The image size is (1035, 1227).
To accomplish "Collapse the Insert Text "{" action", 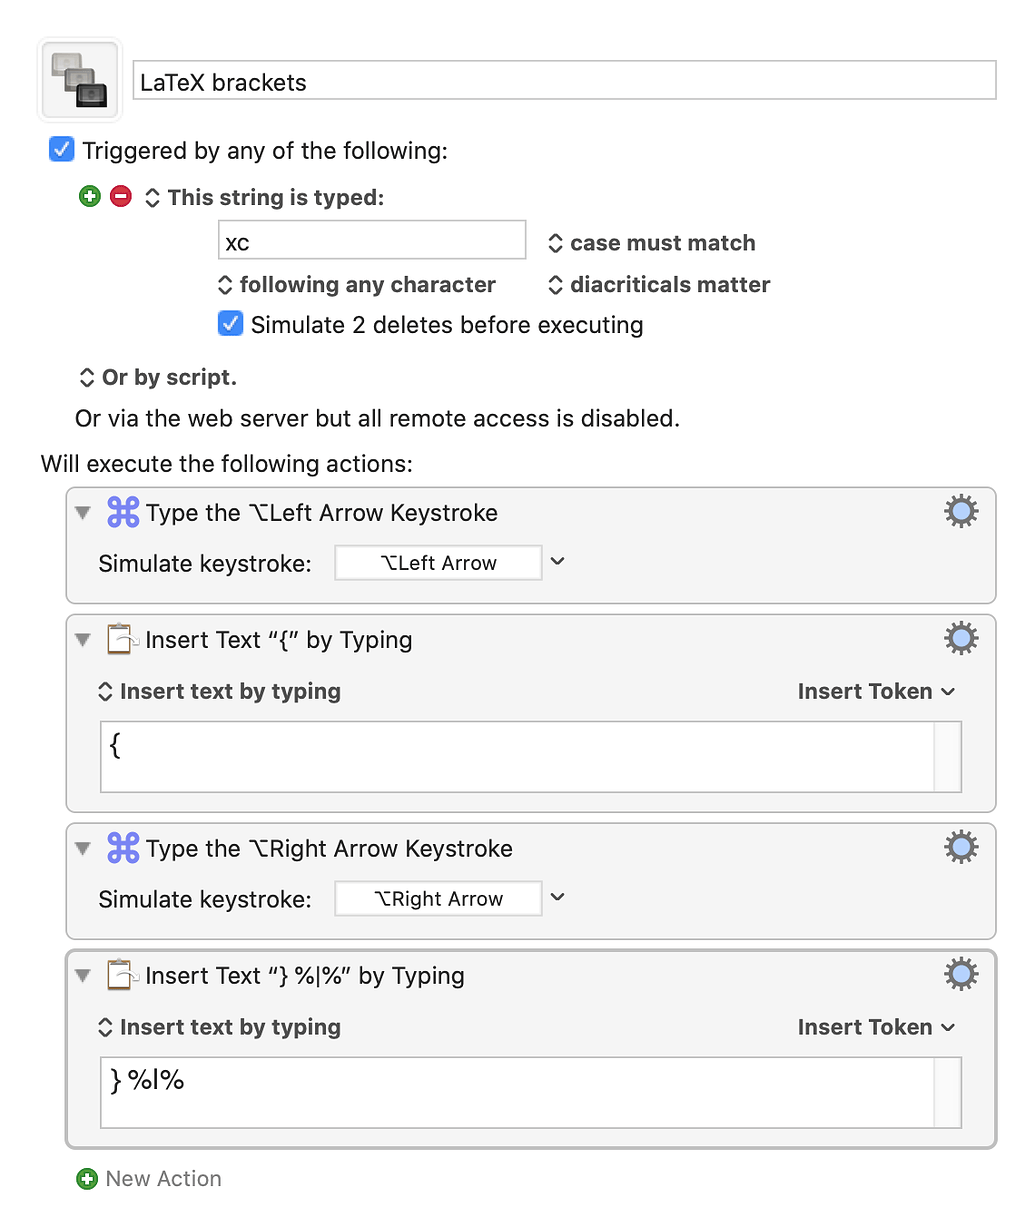I will click(83, 640).
